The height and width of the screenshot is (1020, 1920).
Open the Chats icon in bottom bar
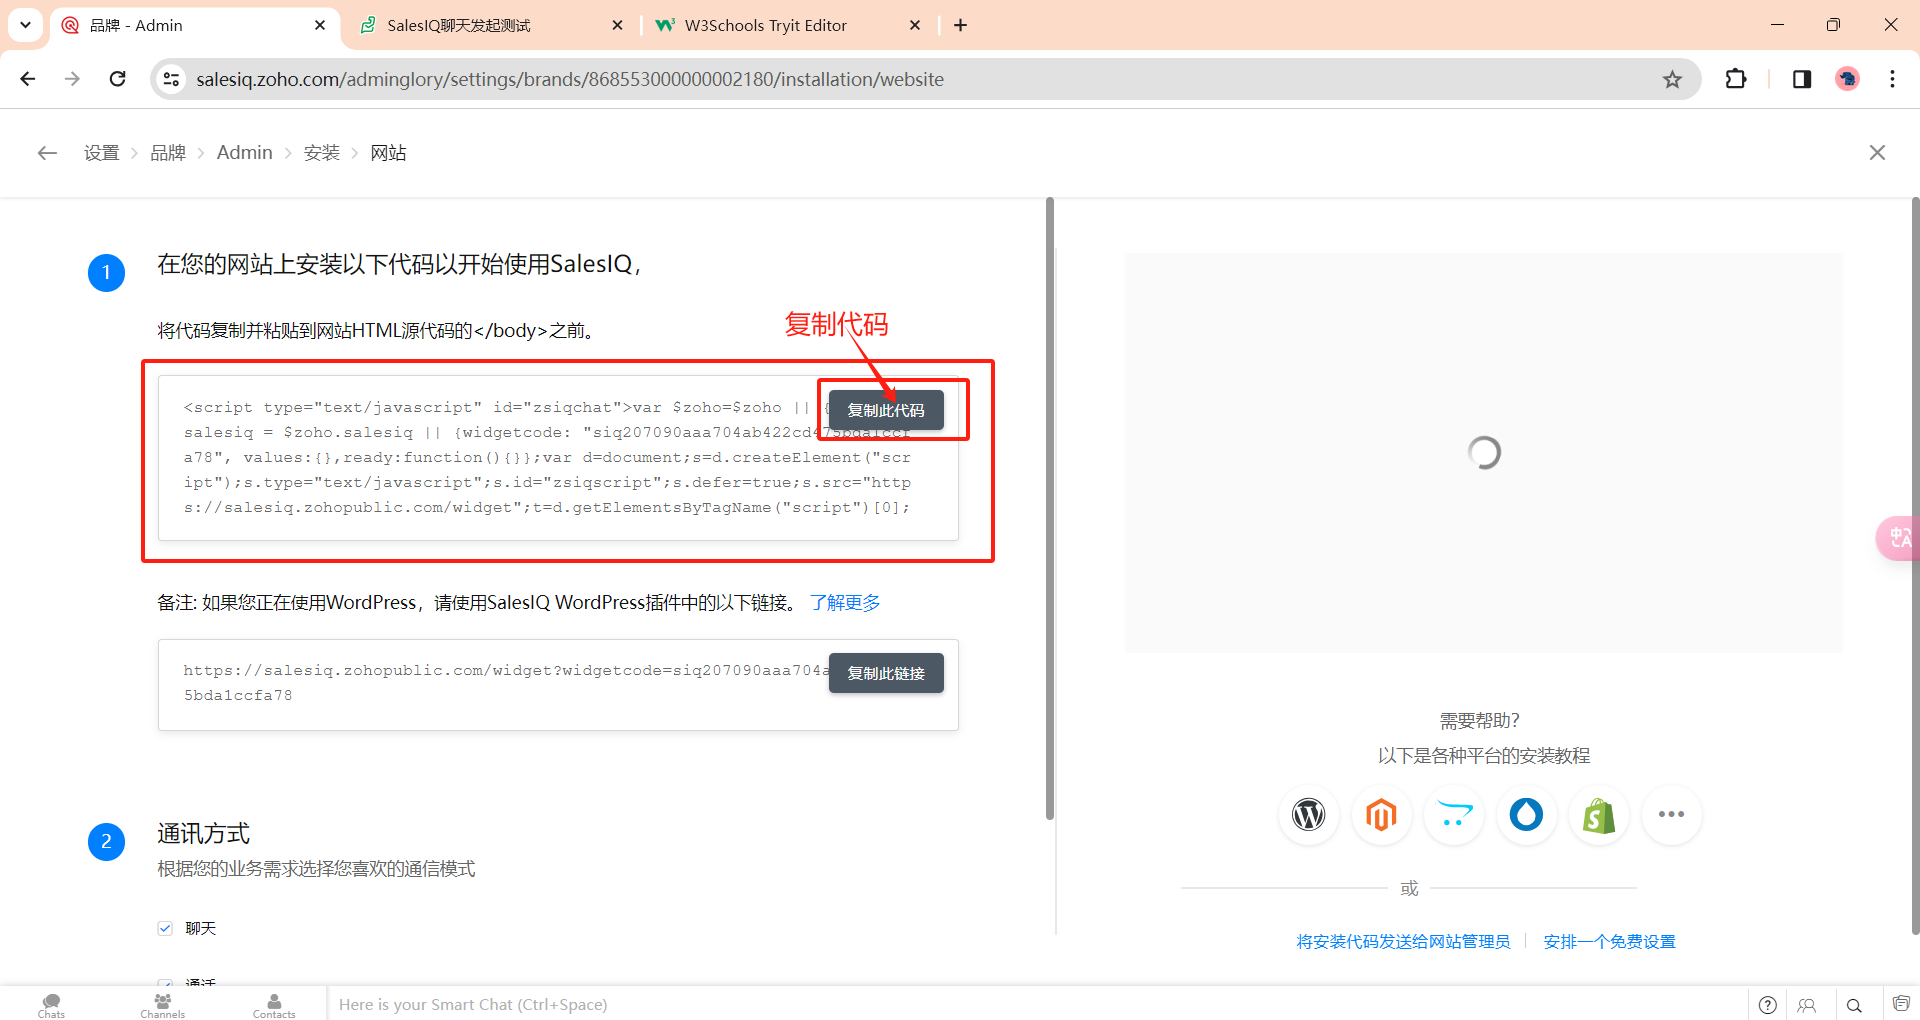pos(51,1005)
